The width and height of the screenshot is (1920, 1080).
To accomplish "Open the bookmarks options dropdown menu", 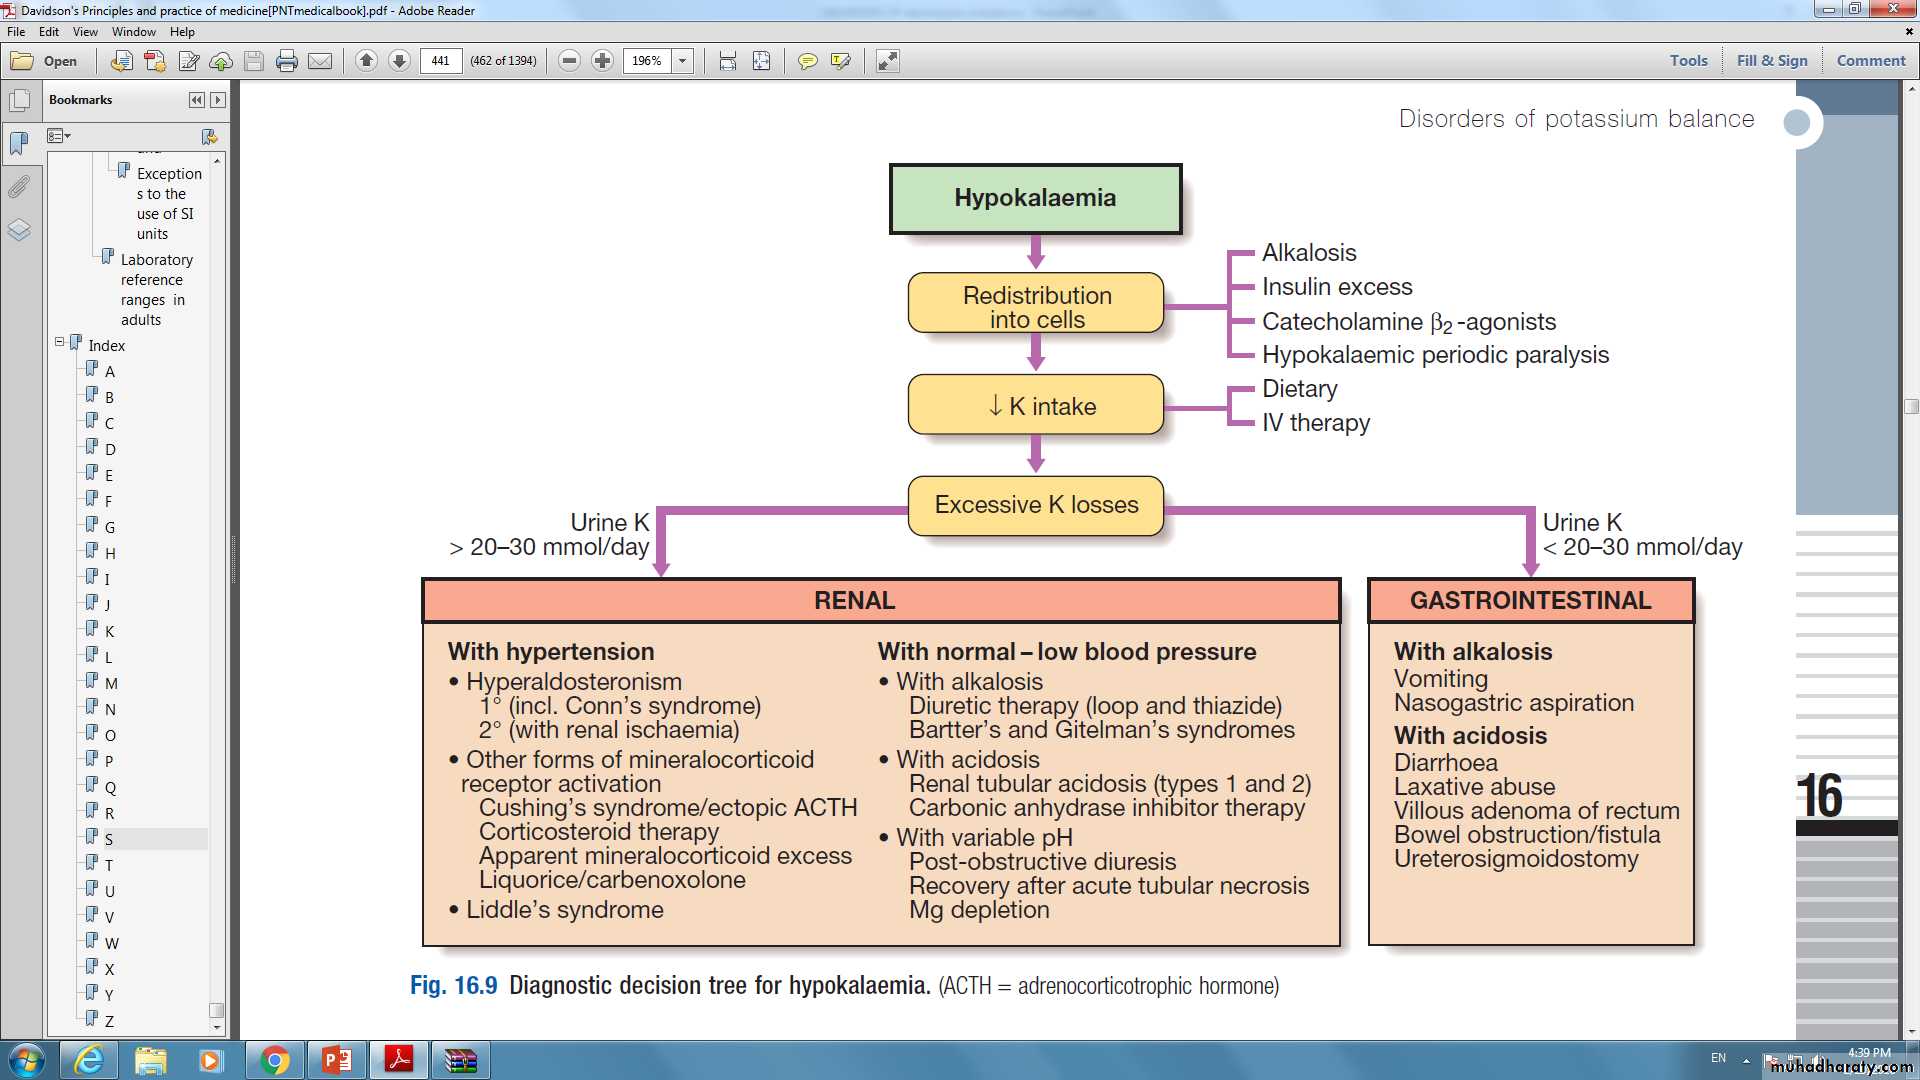I will click(59, 136).
